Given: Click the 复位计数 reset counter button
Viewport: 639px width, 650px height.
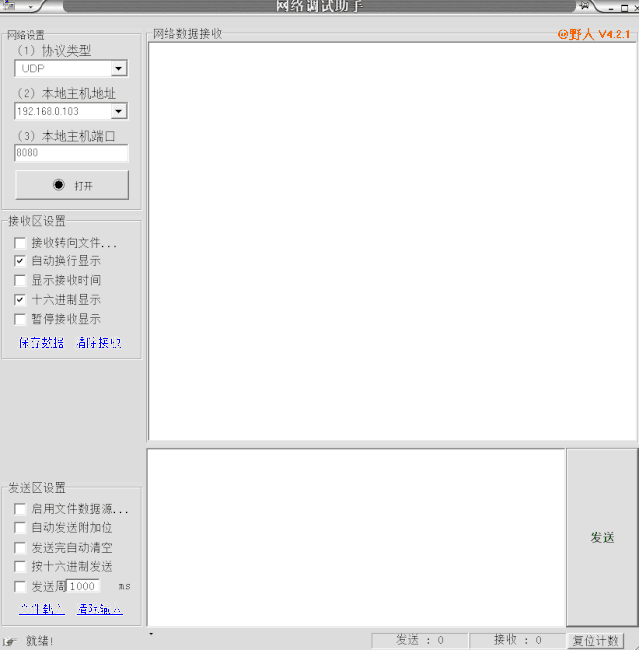Looking at the screenshot, I should [595, 640].
